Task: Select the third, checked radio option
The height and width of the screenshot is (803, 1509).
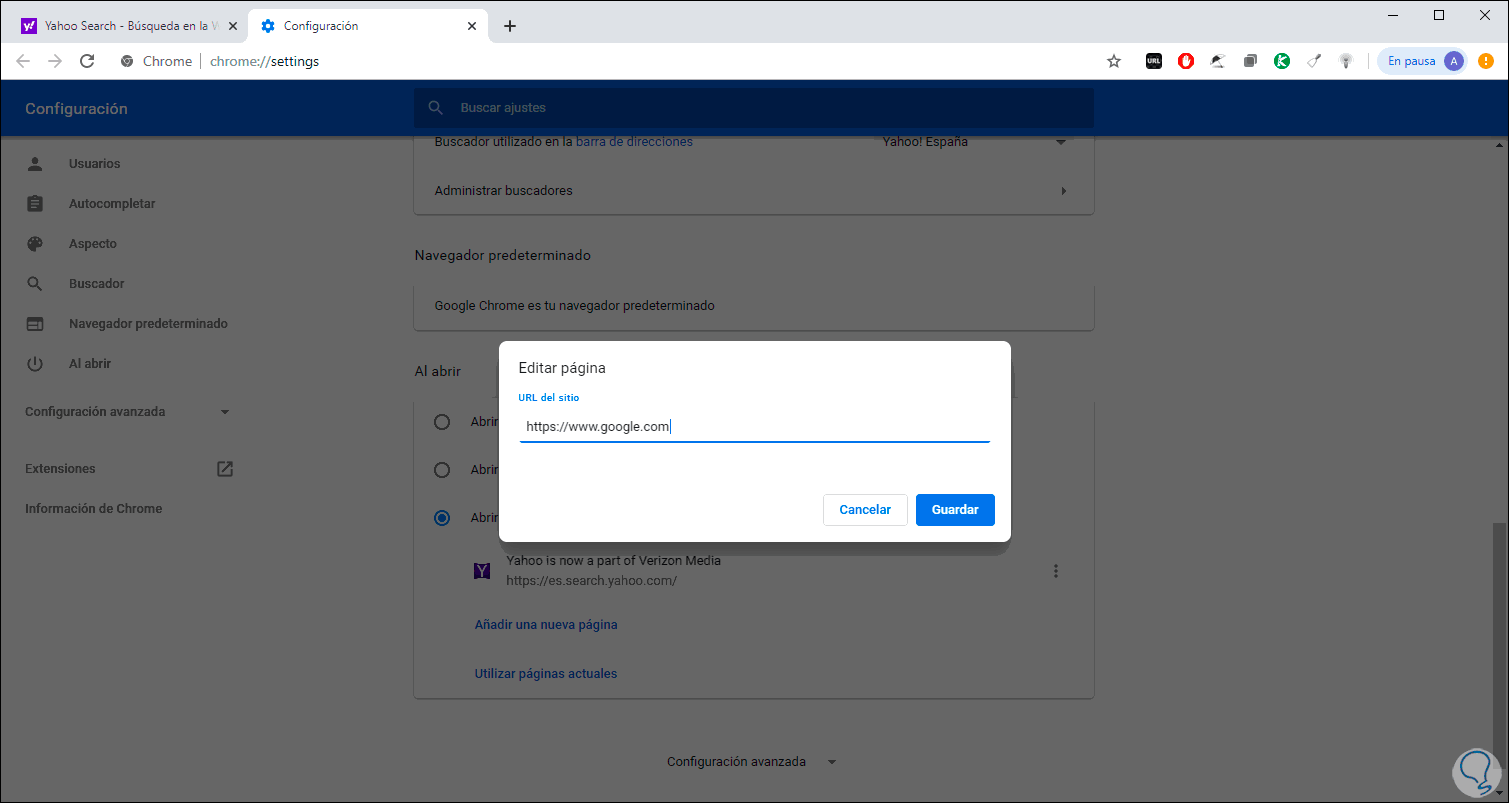Action: point(442,518)
